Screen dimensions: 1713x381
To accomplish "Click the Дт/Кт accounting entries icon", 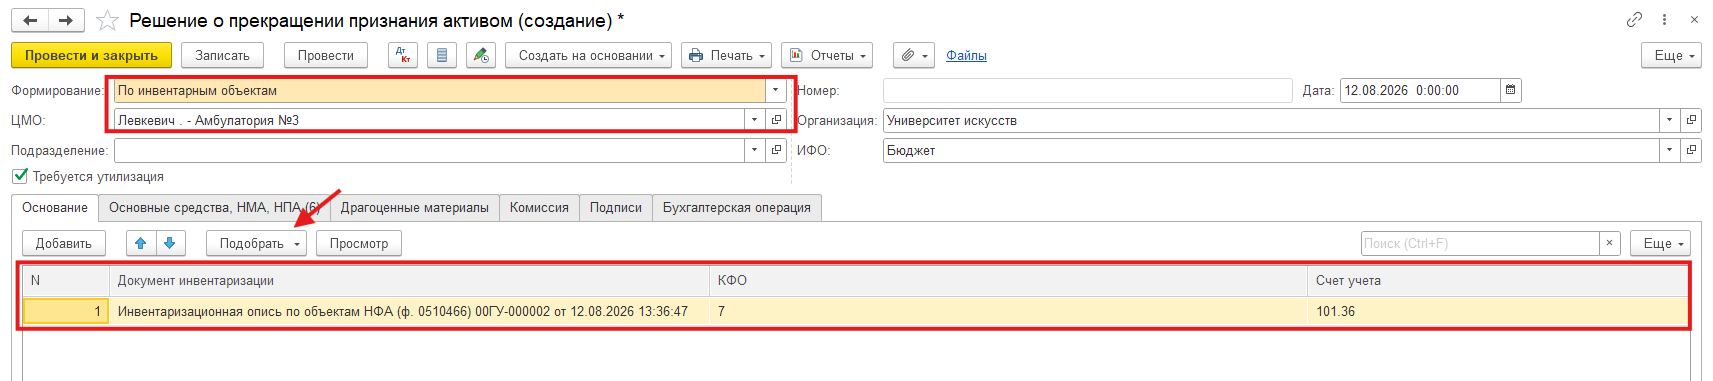I will 403,55.
